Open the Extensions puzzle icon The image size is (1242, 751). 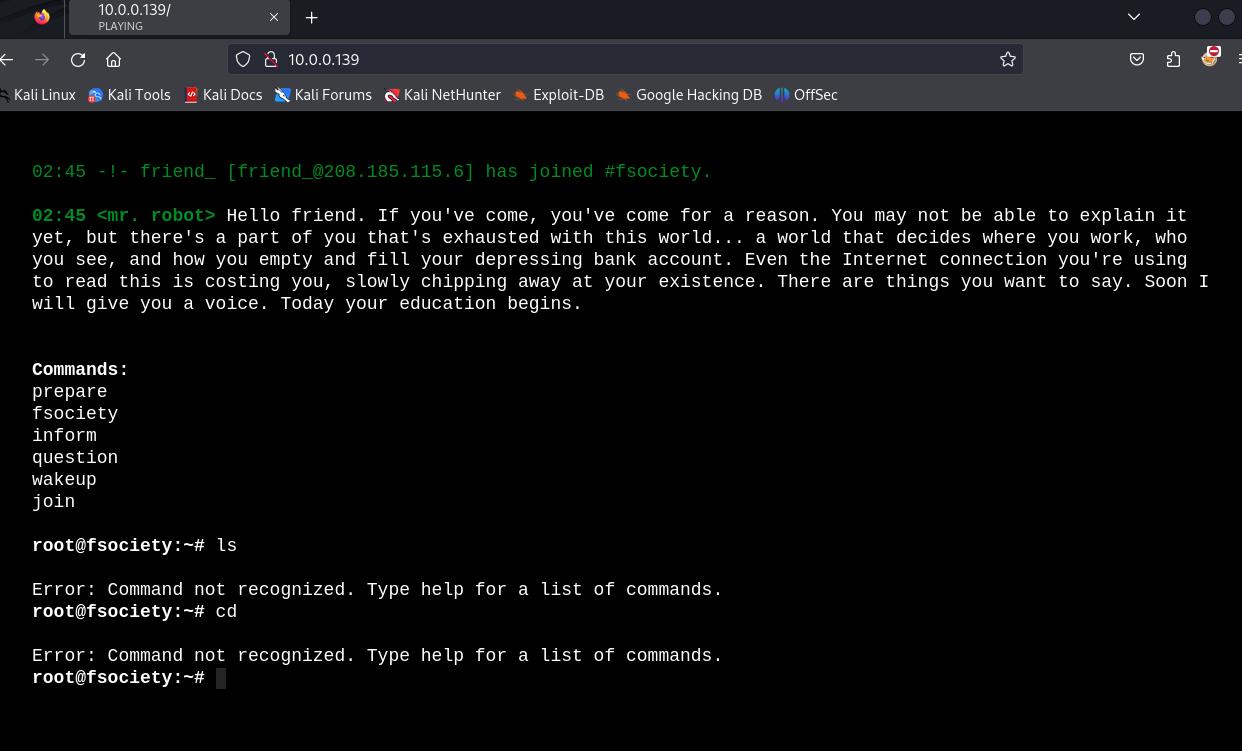[x=1173, y=60]
